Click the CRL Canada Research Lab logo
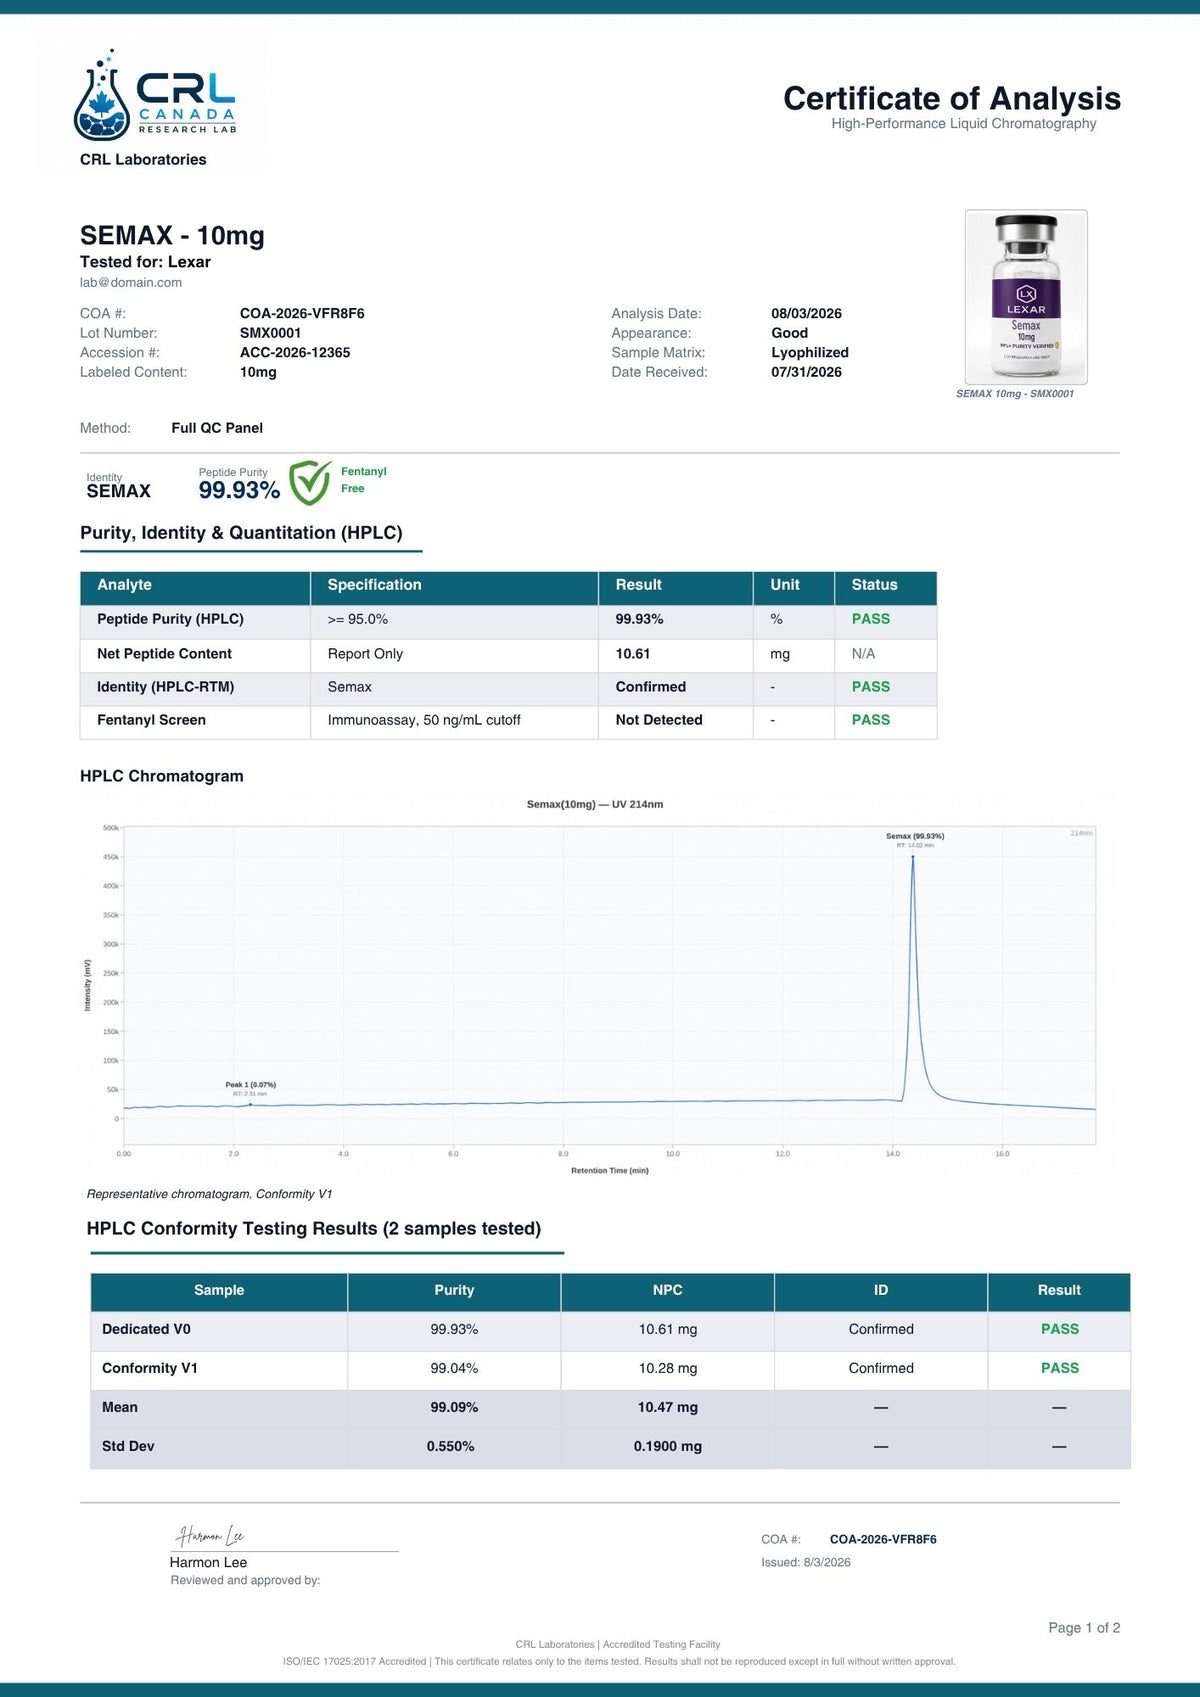1200x1697 pixels. tap(155, 95)
